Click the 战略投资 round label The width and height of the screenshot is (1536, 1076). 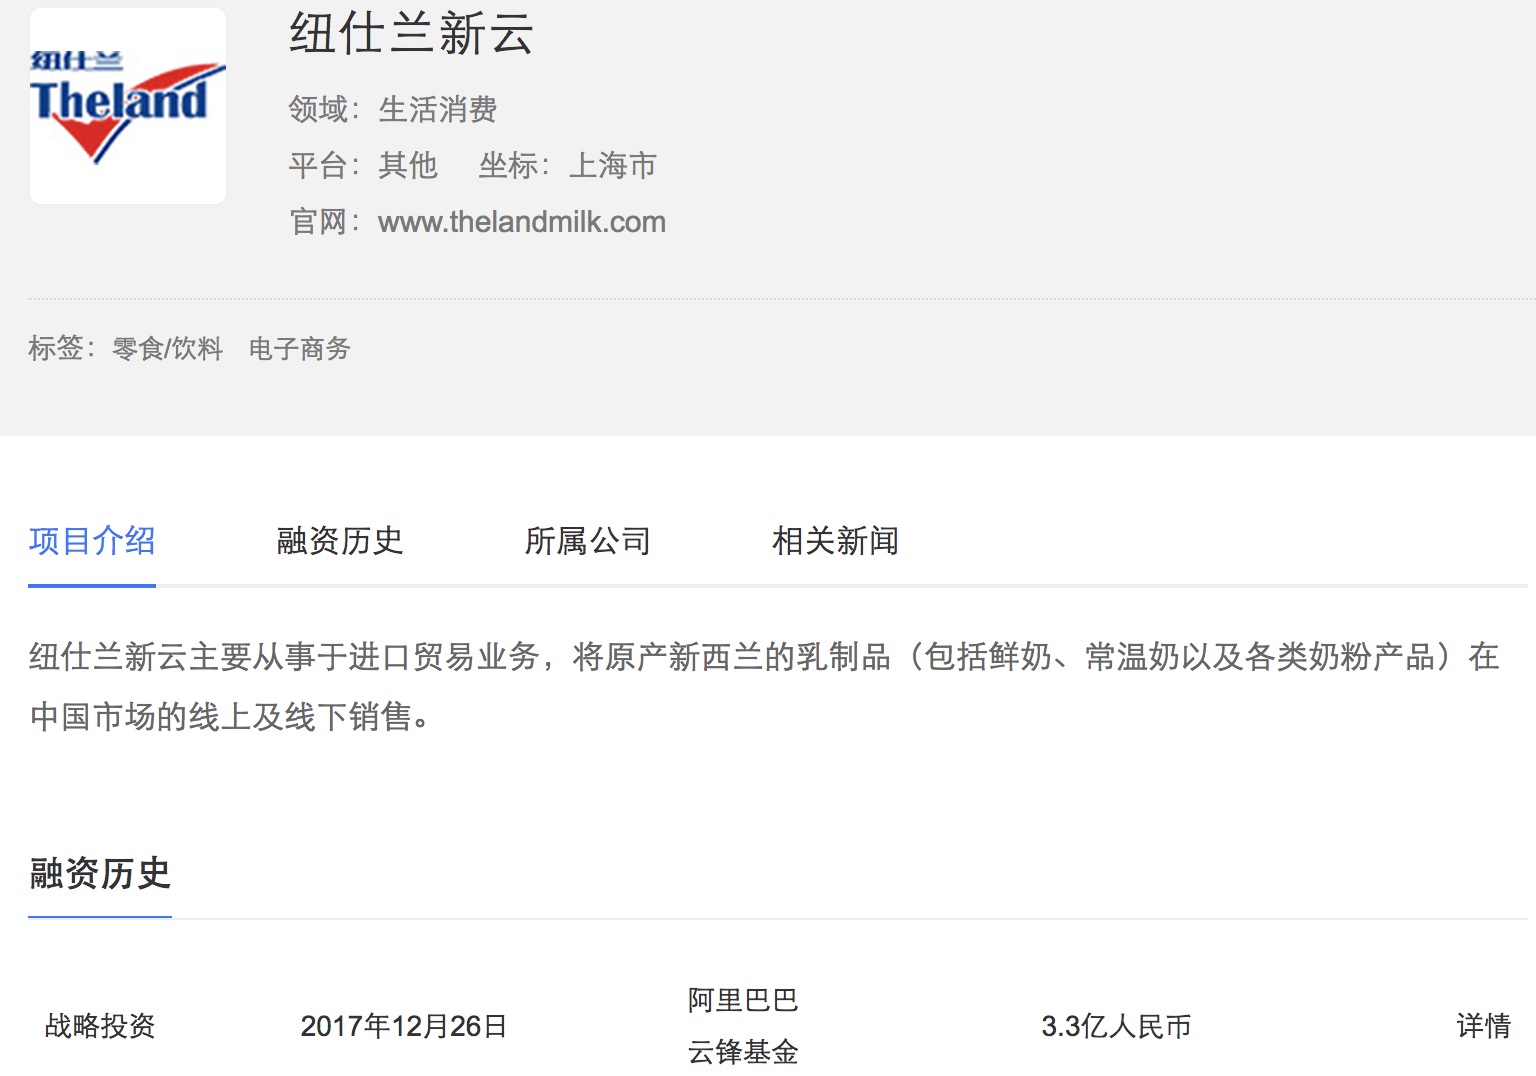pyautogui.click(x=100, y=1026)
